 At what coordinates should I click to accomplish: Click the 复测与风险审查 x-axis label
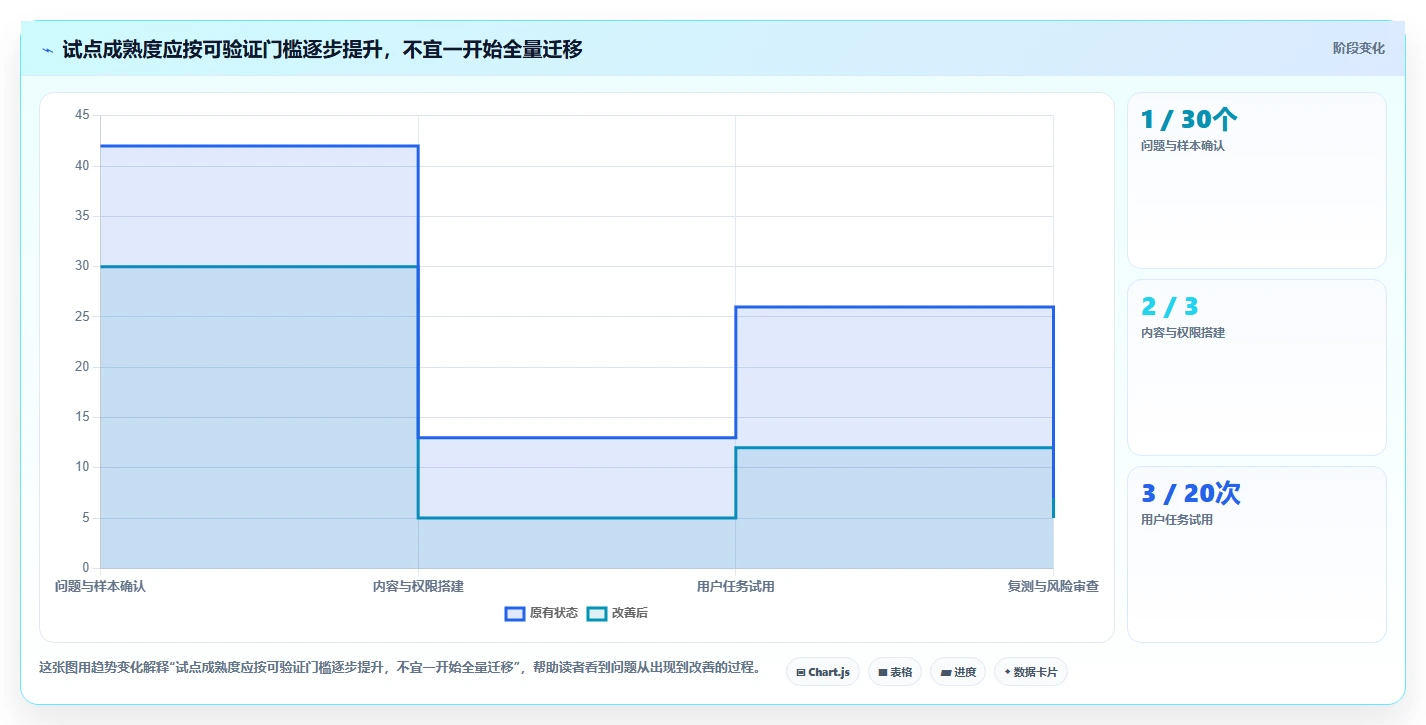click(1053, 587)
